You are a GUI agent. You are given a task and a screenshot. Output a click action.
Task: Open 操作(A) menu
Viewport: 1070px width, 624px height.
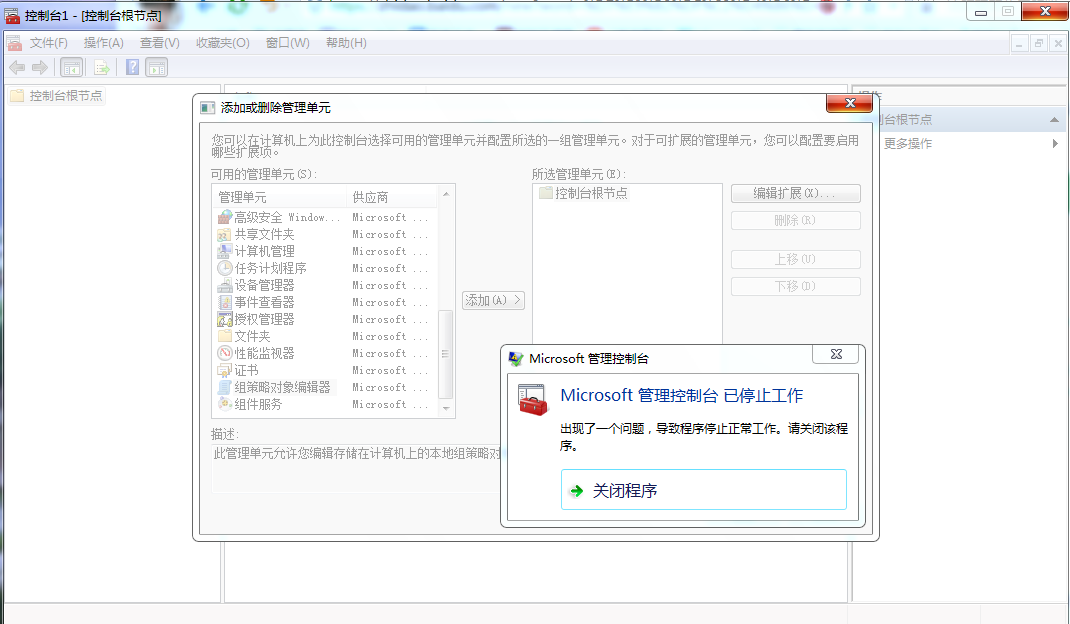pyautogui.click(x=104, y=43)
